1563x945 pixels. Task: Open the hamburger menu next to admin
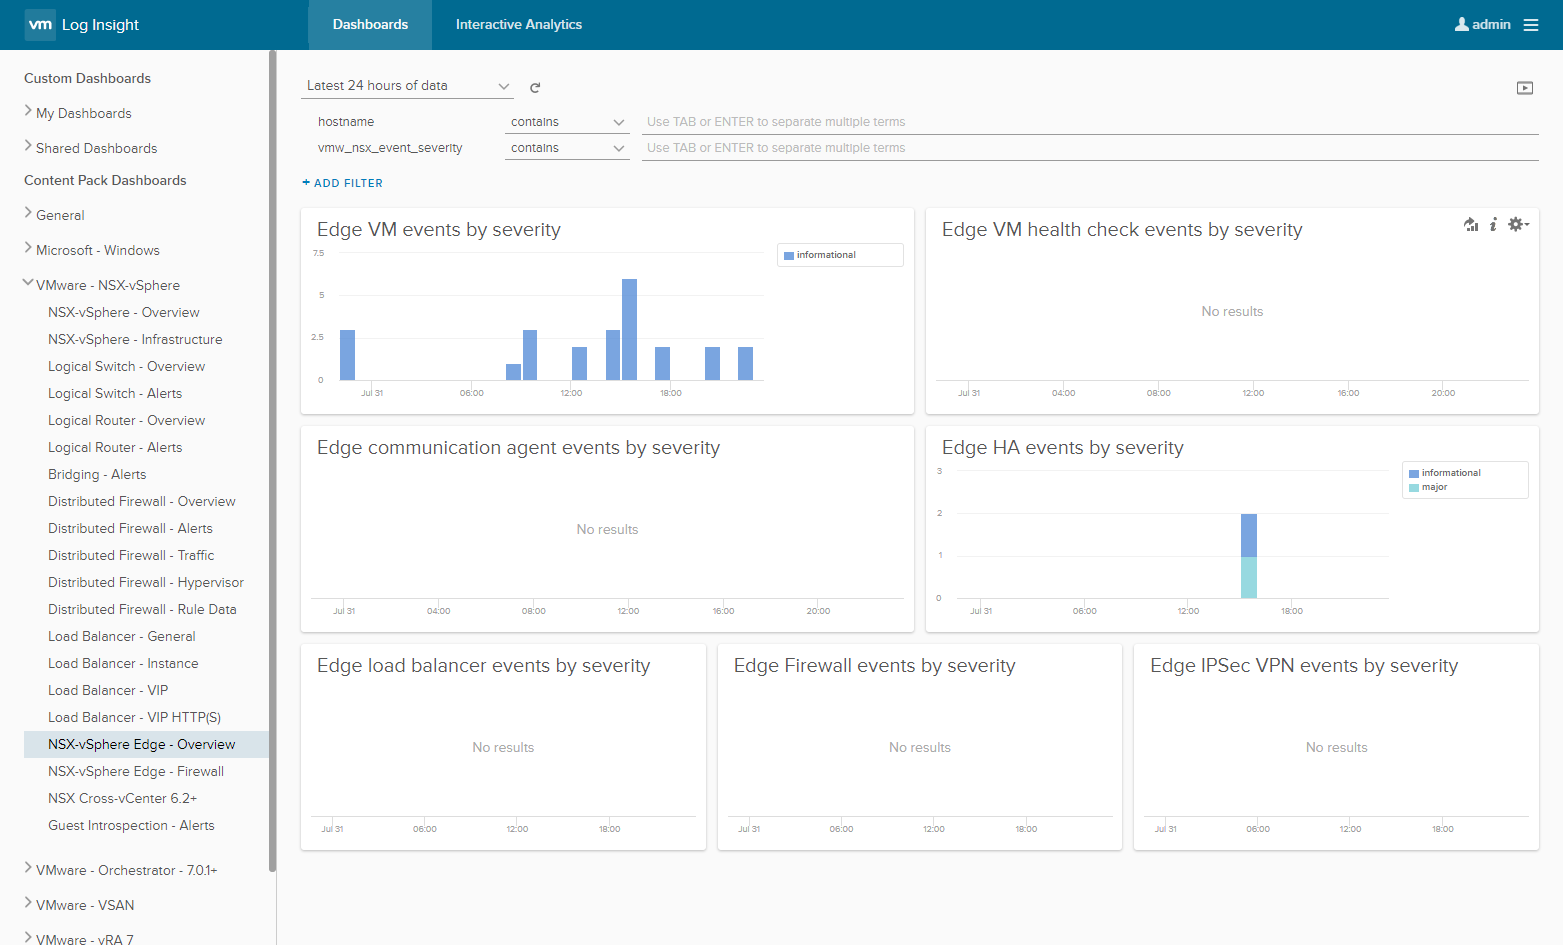(x=1530, y=25)
